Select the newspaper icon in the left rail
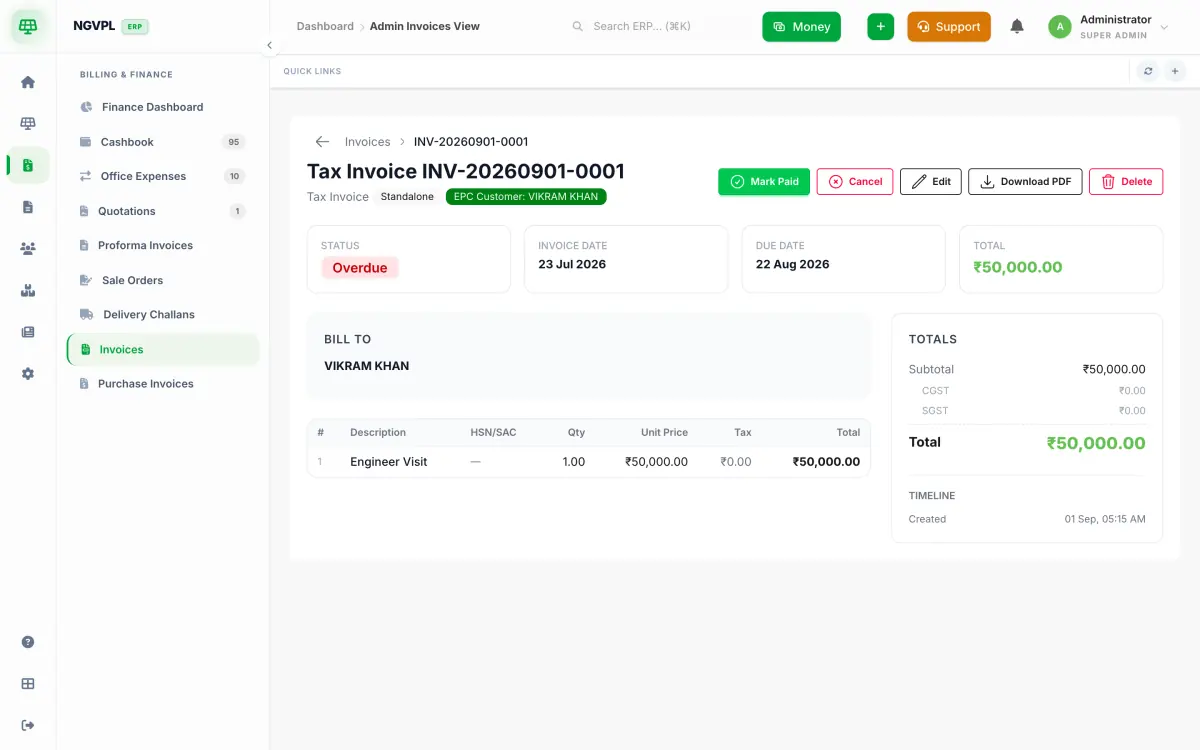1200x750 pixels. [x=28, y=332]
